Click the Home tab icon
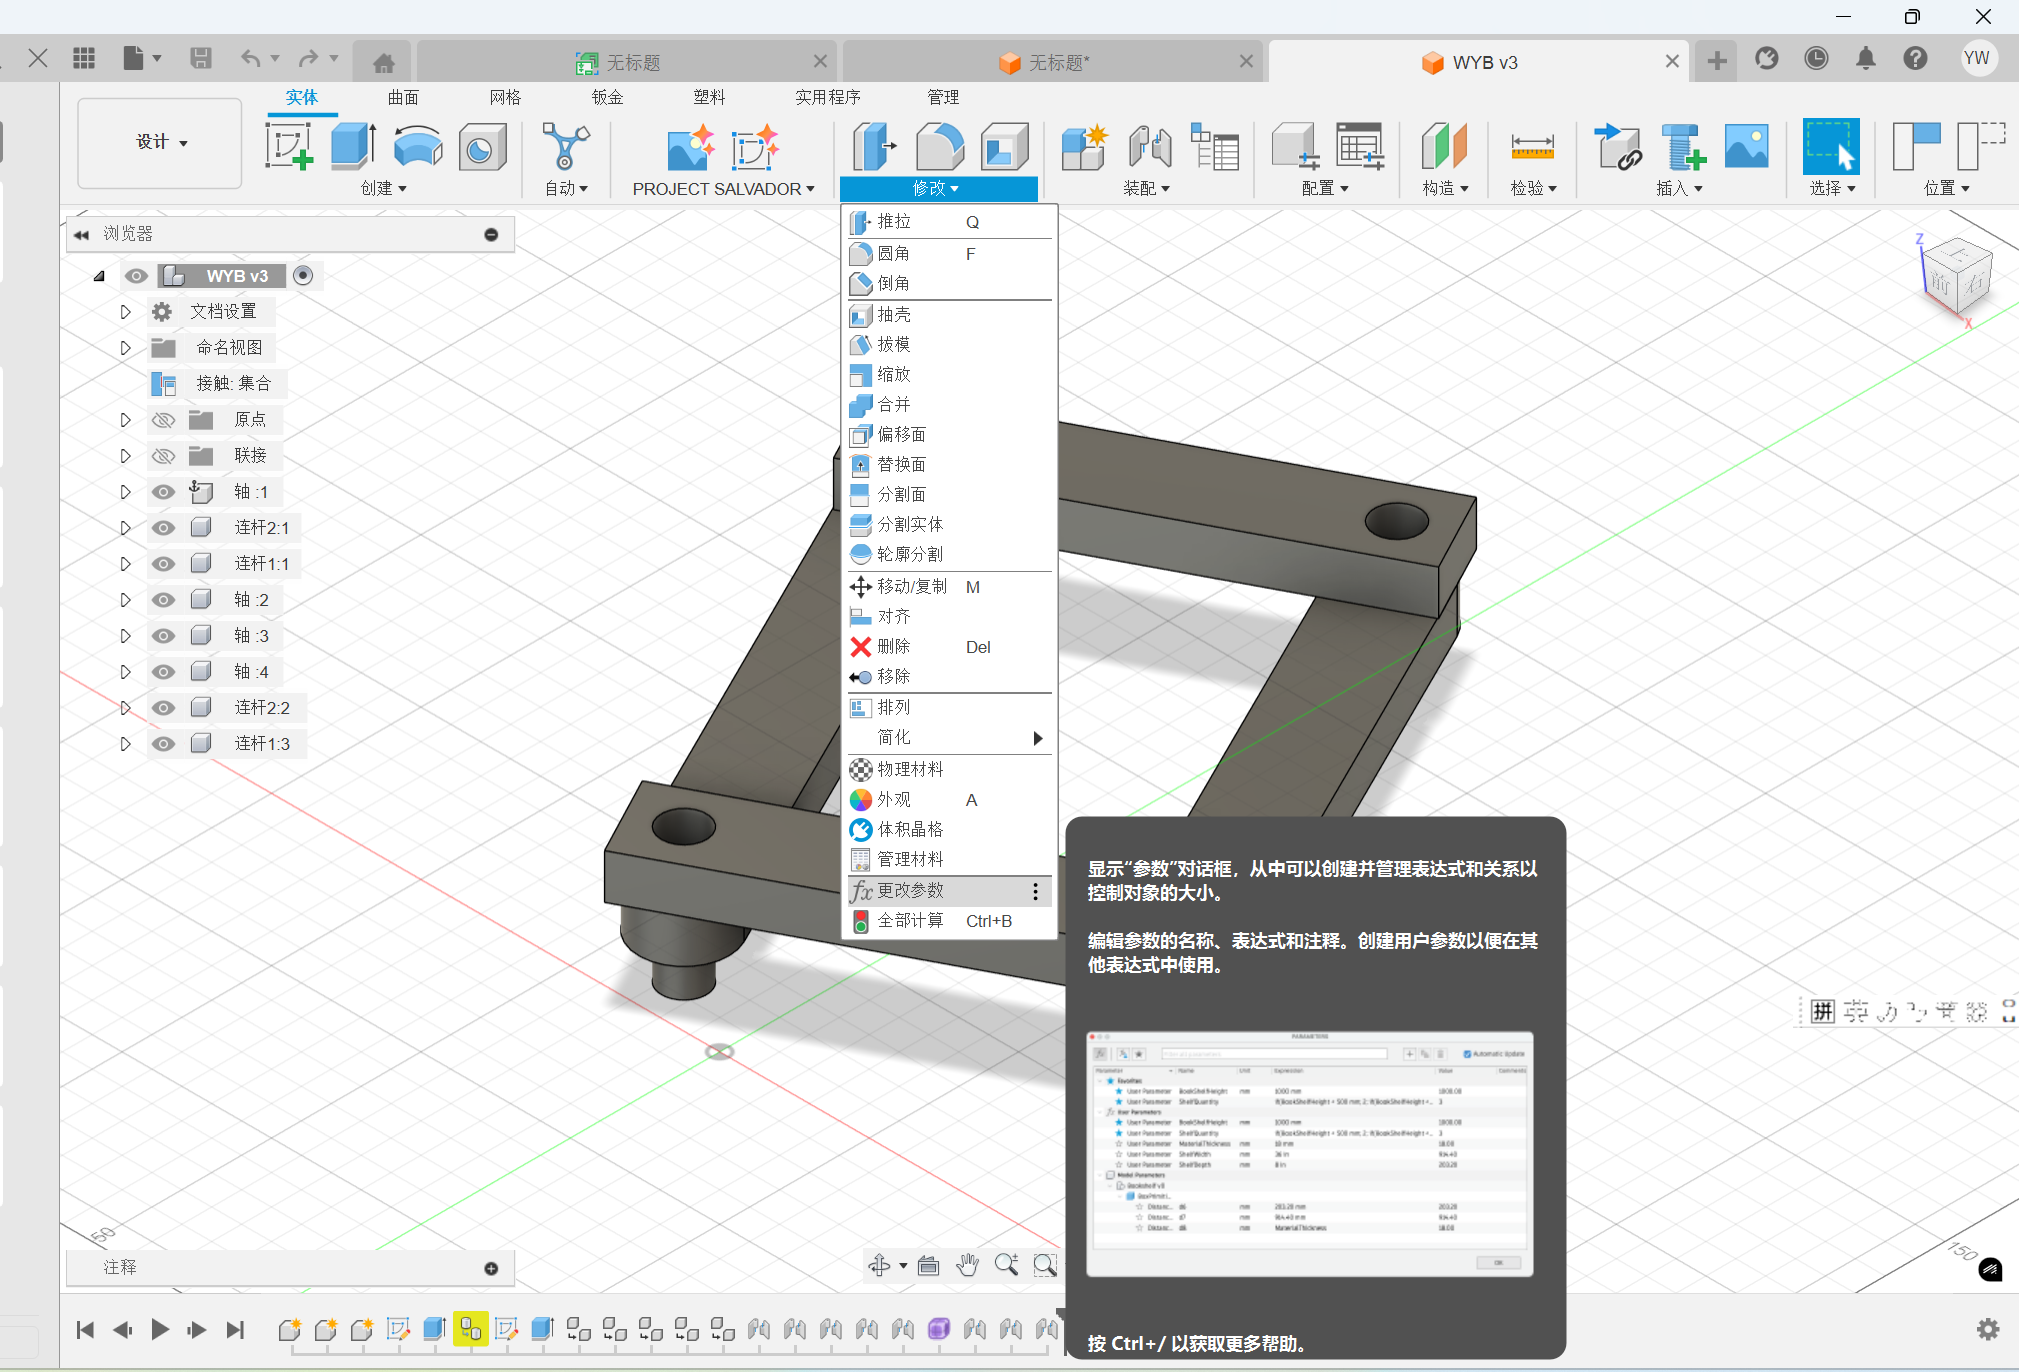The image size is (2019, 1372). 383,63
